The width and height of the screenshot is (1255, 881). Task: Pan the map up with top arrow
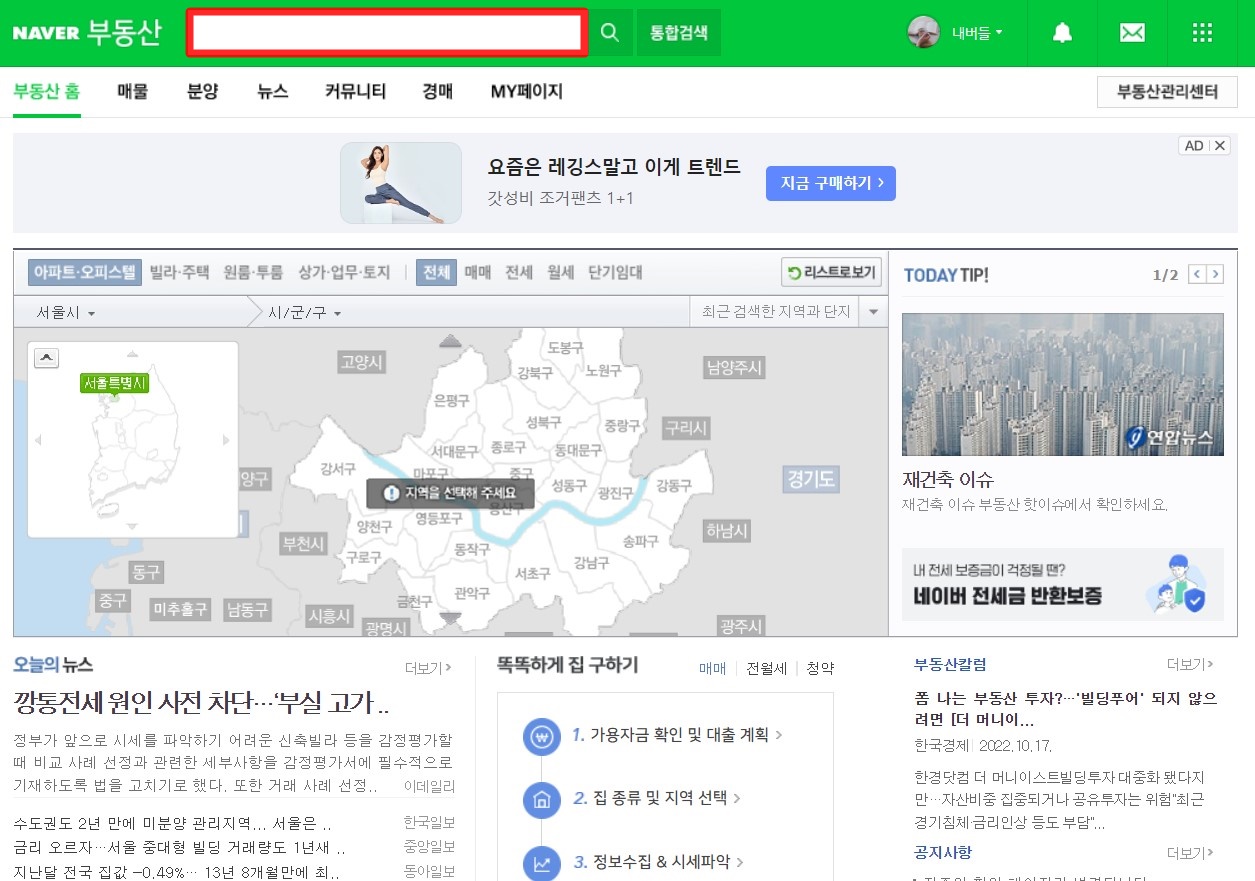click(451, 342)
